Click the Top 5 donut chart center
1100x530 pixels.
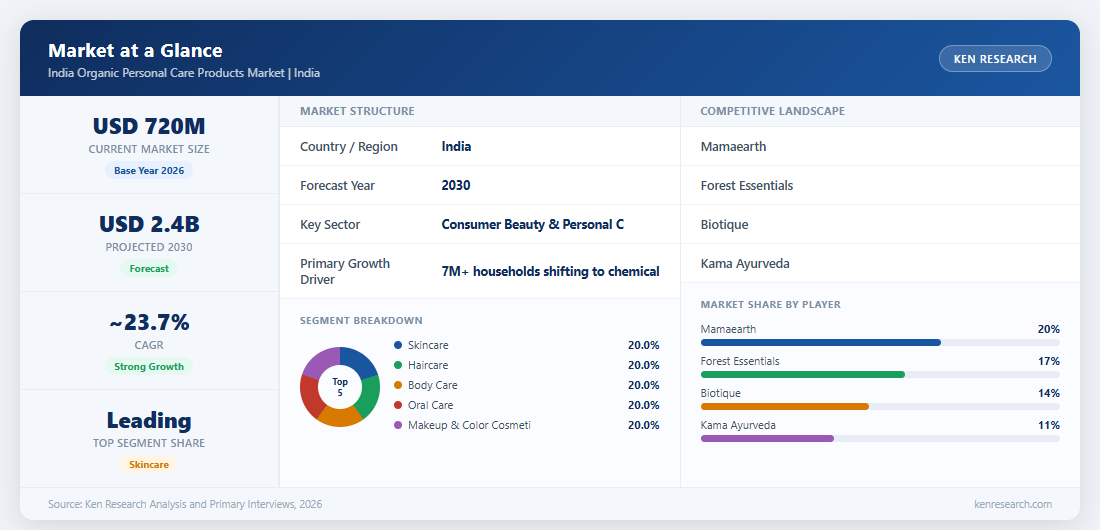click(340, 387)
